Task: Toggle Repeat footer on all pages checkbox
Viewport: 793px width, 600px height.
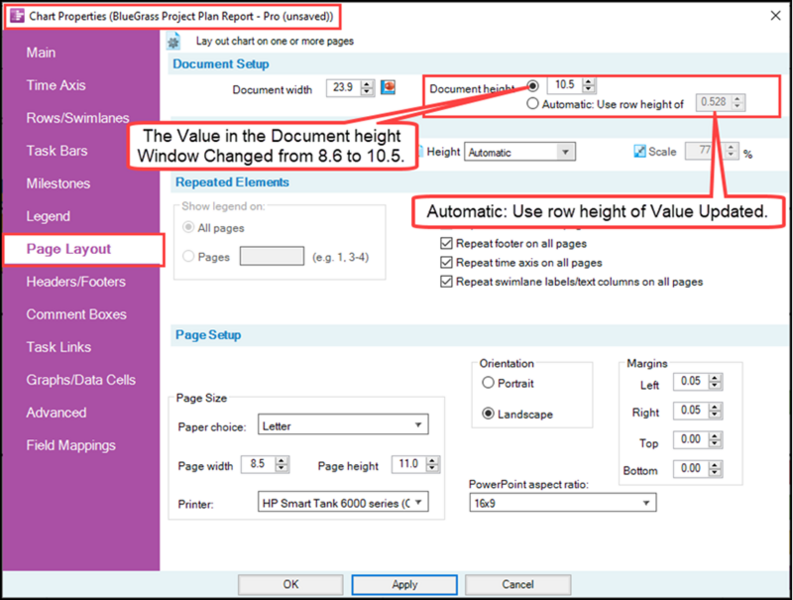Action: click(446, 243)
